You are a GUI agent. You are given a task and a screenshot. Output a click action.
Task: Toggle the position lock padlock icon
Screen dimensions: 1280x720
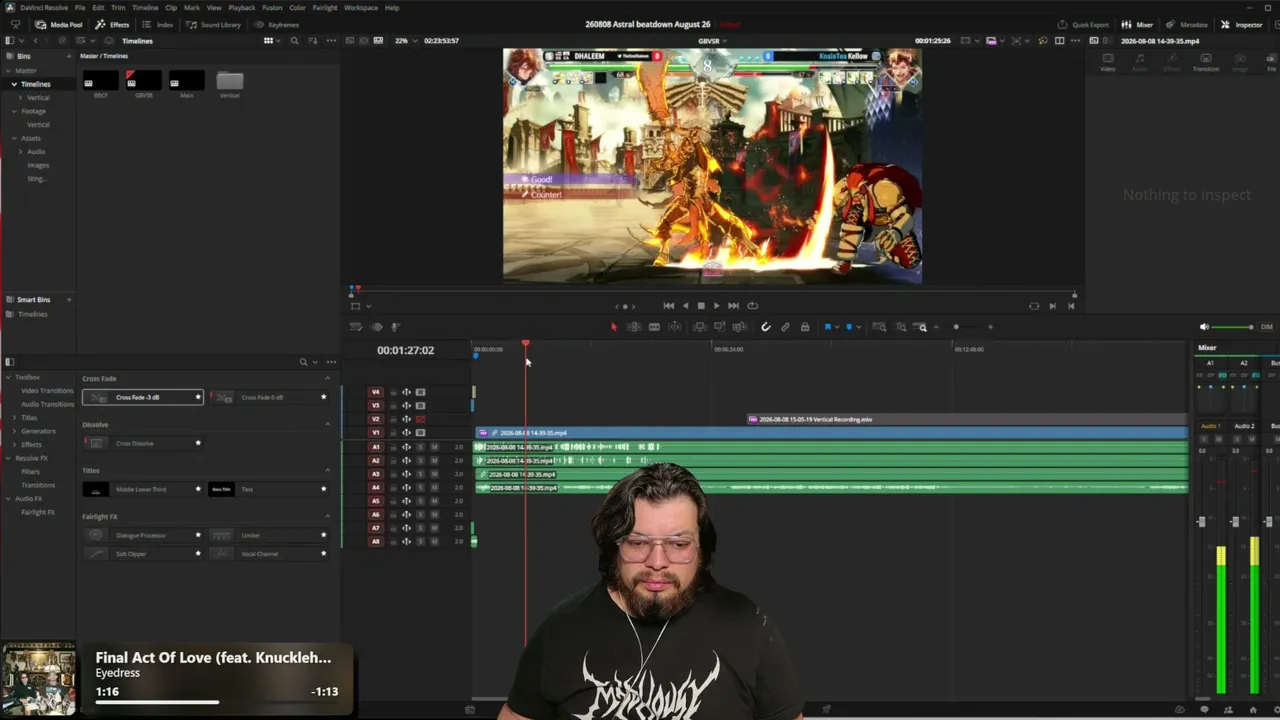pyautogui.click(x=805, y=327)
